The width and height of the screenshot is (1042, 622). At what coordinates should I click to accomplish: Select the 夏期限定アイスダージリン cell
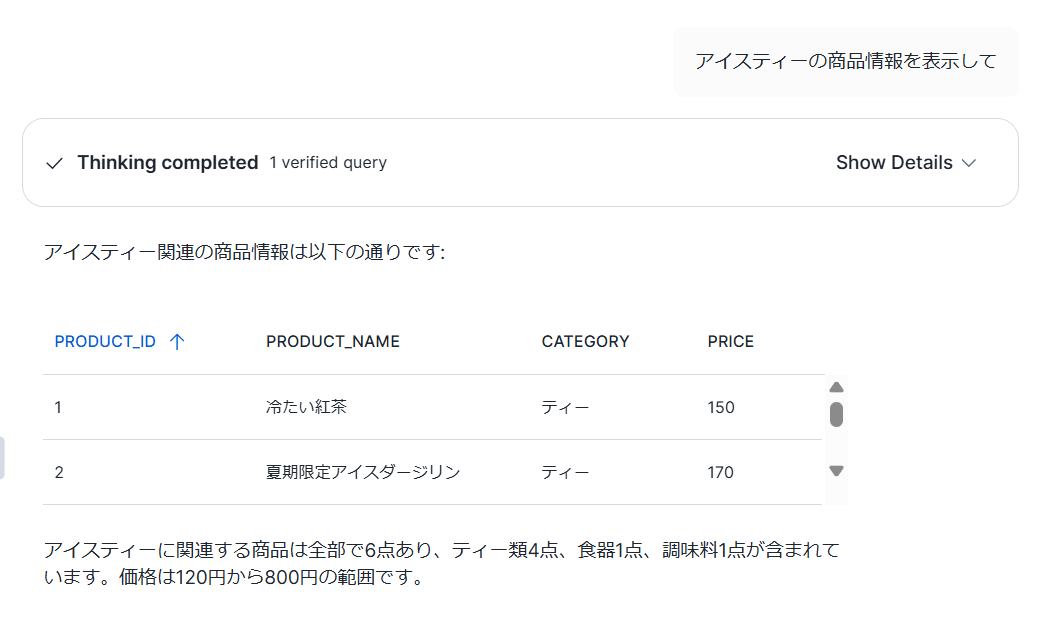coord(363,472)
